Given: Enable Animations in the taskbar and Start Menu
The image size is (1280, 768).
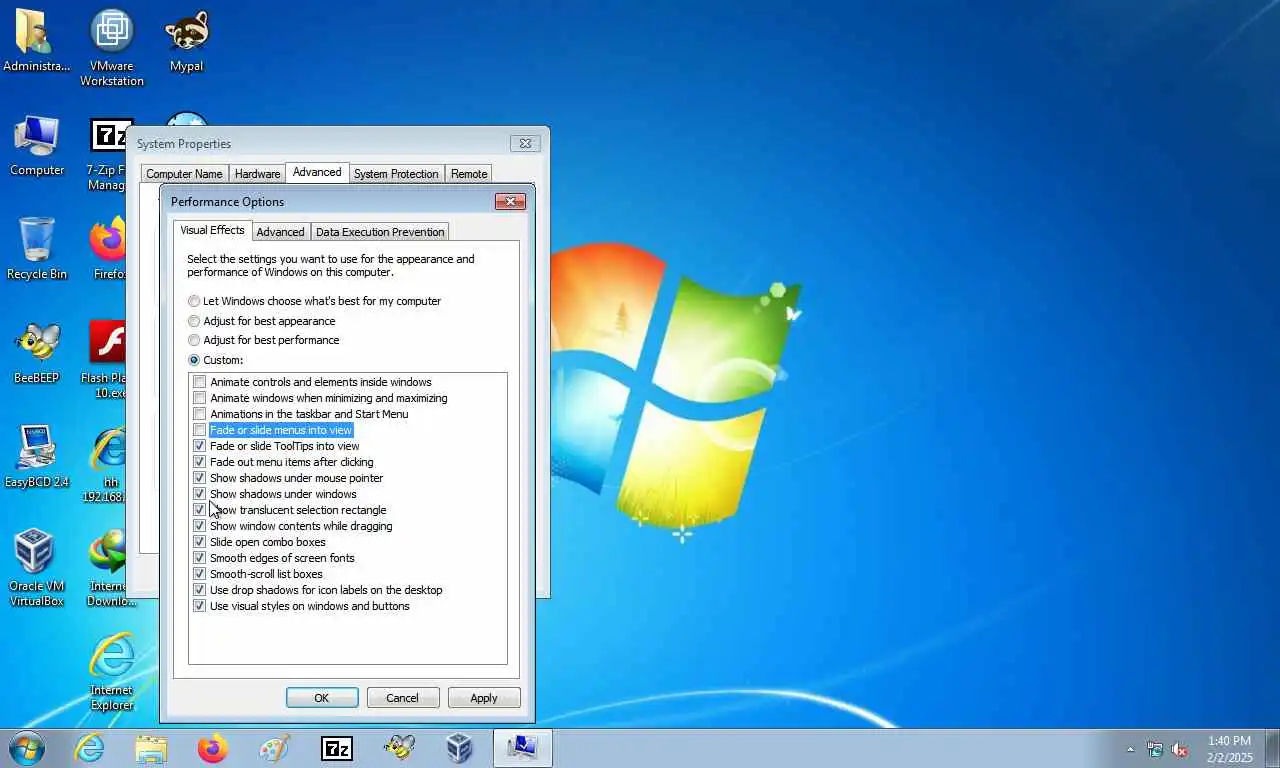Looking at the screenshot, I should [200, 414].
